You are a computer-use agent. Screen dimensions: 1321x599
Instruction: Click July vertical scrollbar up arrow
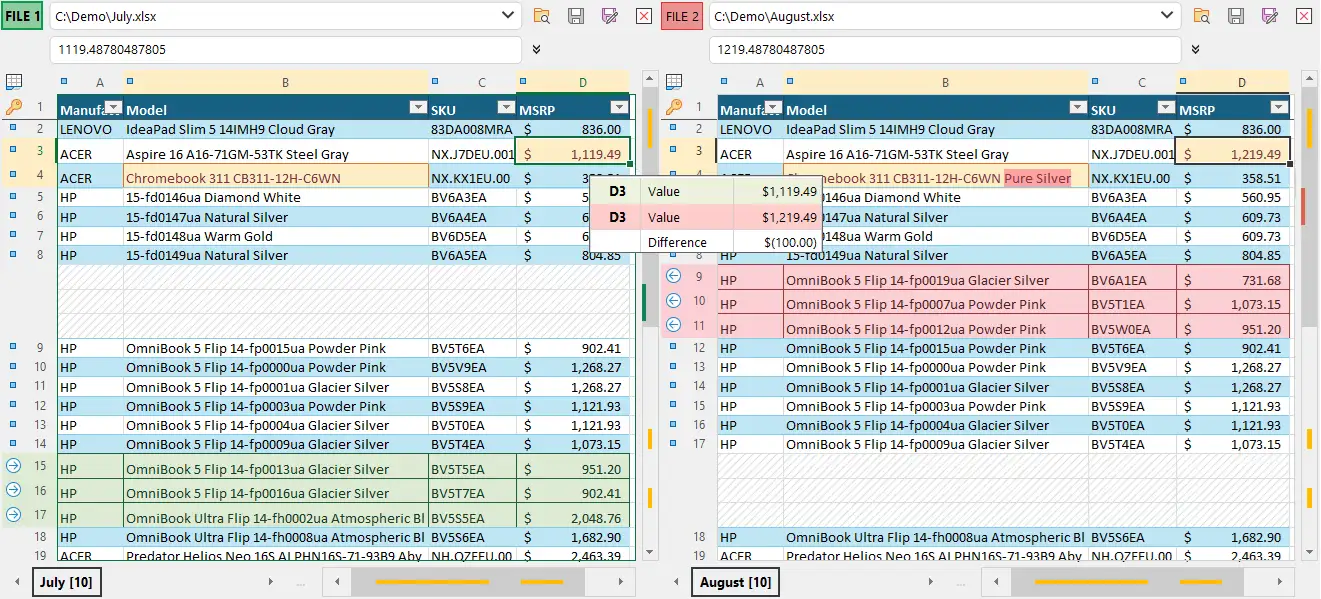[649, 78]
